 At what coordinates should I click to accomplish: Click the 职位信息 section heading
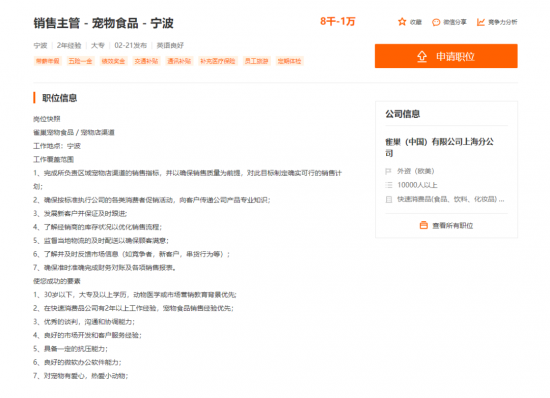click(x=60, y=98)
